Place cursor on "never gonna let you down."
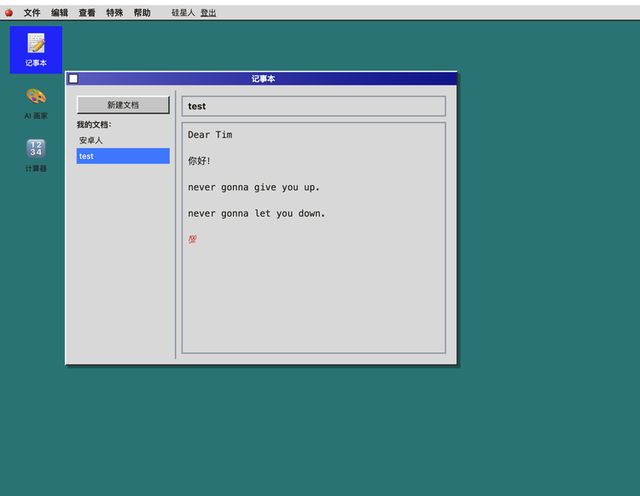 tap(256, 213)
